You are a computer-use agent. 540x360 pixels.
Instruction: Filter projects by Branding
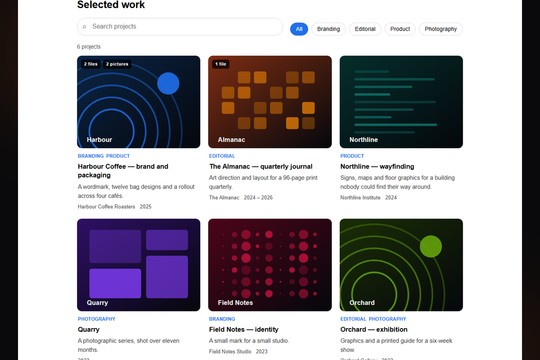(x=328, y=29)
